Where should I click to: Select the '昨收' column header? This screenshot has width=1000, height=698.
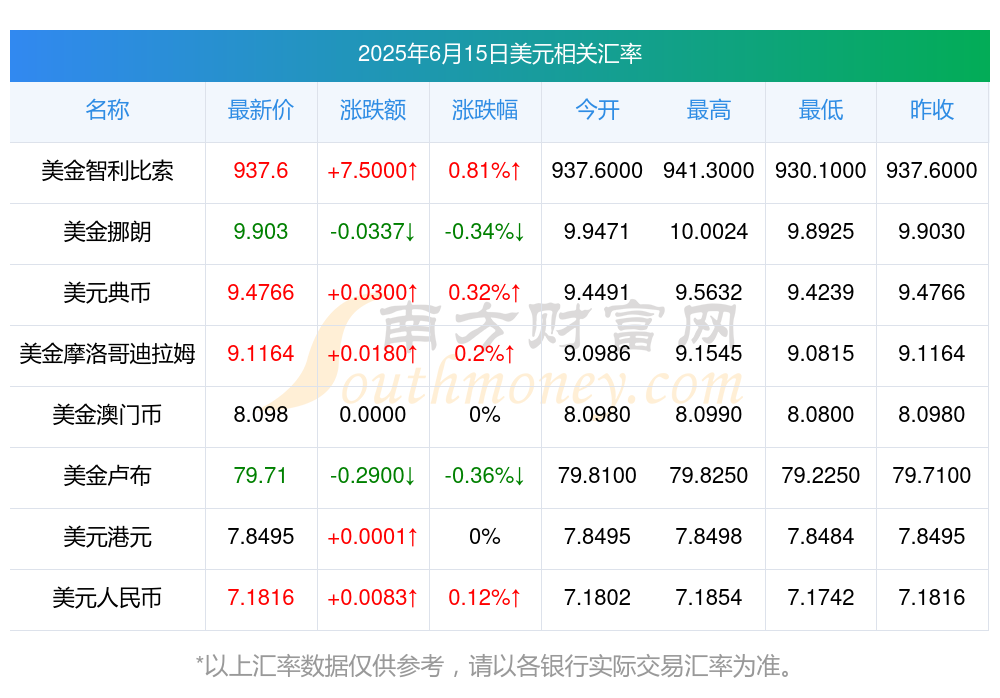pyautogui.click(x=932, y=110)
